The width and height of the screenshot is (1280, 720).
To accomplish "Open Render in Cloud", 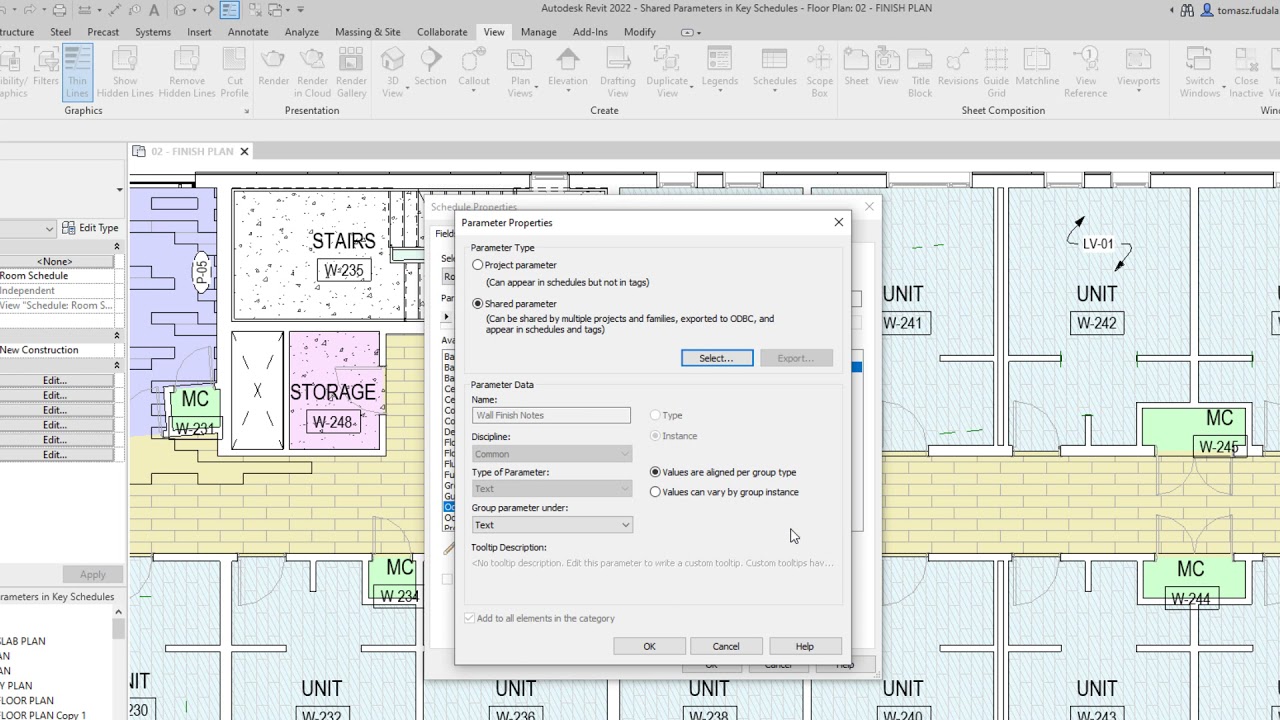I will click(x=313, y=73).
